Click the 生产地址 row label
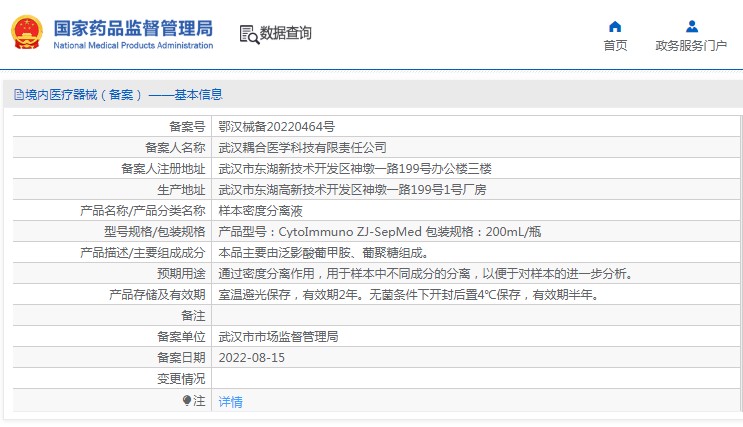This screenshot has height=427, width=743. [x=181, y=190]
